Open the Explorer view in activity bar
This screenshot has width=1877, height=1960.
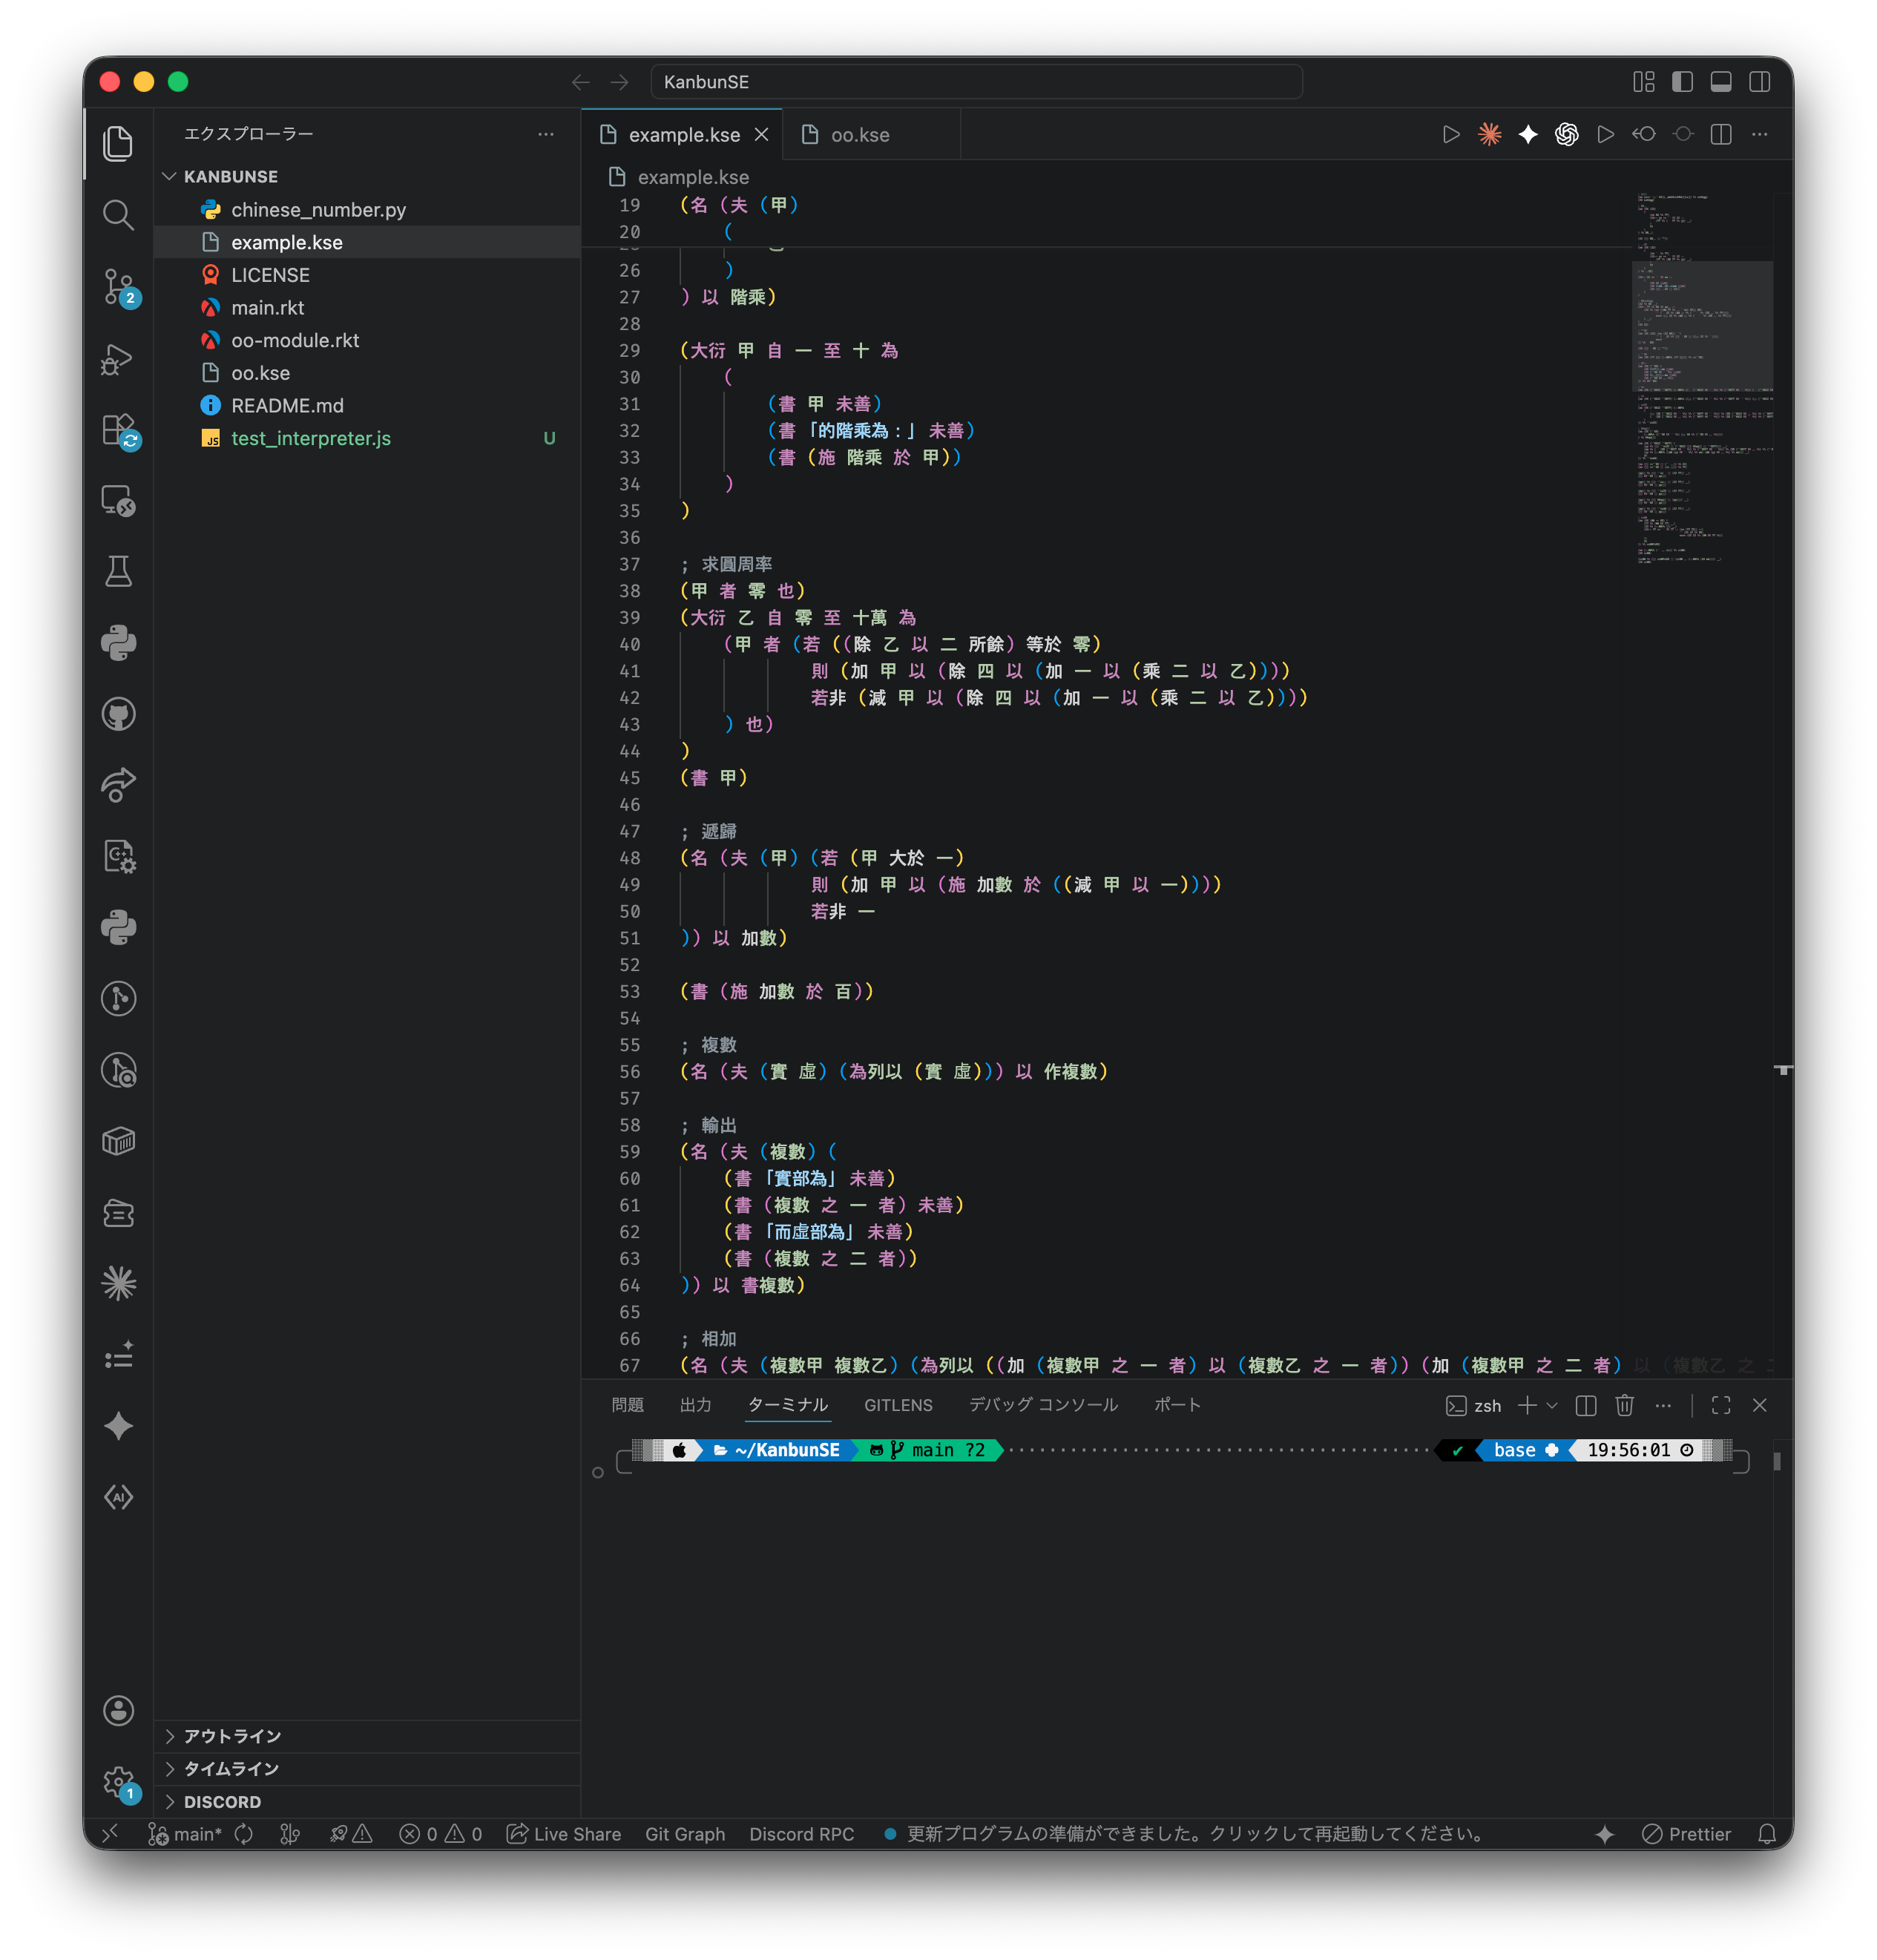(118, 143)
